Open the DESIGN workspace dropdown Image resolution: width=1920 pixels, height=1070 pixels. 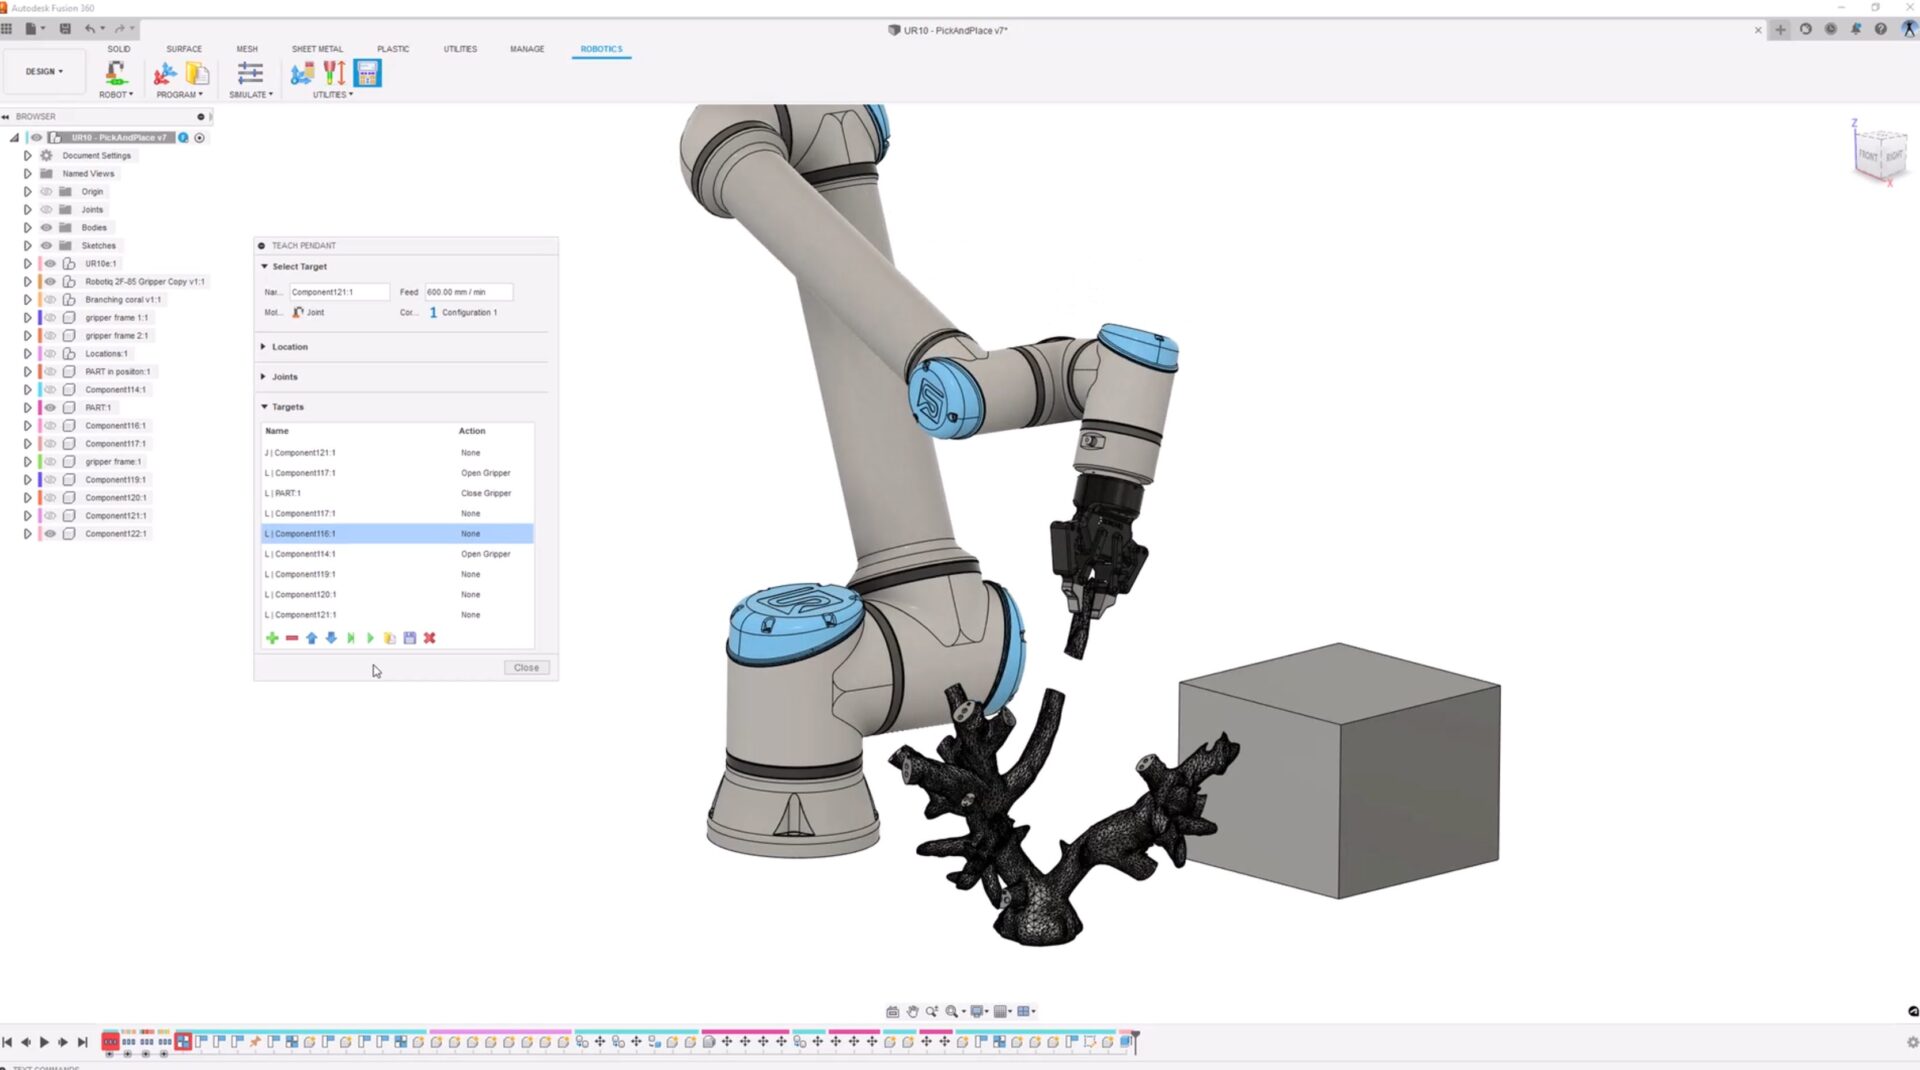44,72
